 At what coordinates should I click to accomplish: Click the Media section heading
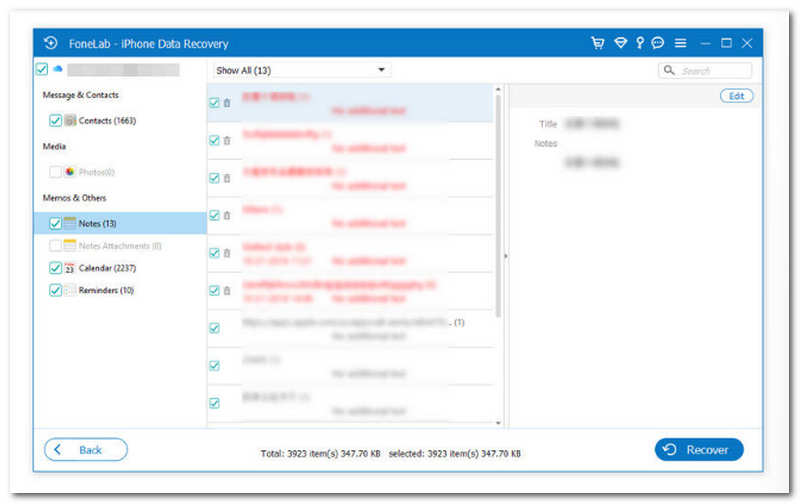coord(54,146)
